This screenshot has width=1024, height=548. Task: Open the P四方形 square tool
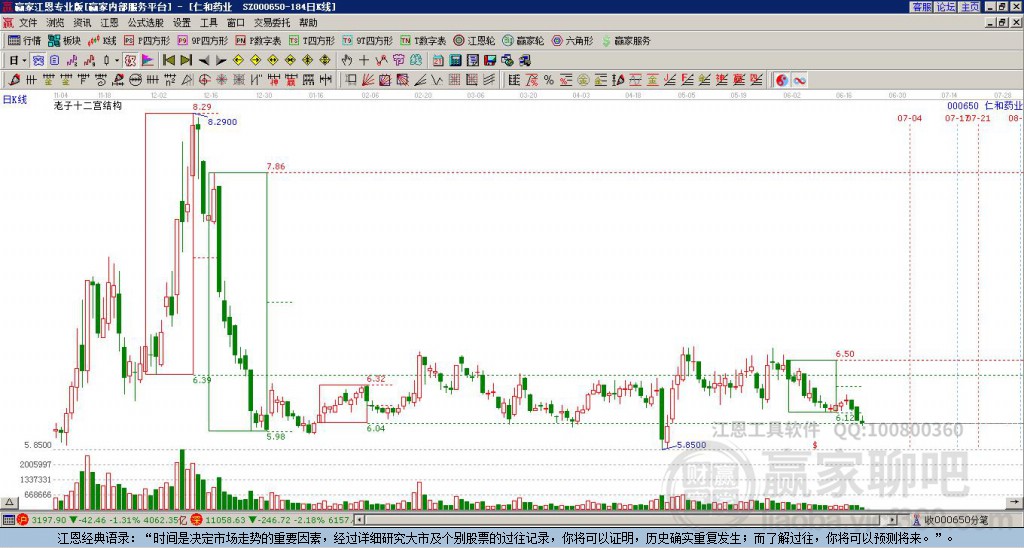click(x=148, y=40)
